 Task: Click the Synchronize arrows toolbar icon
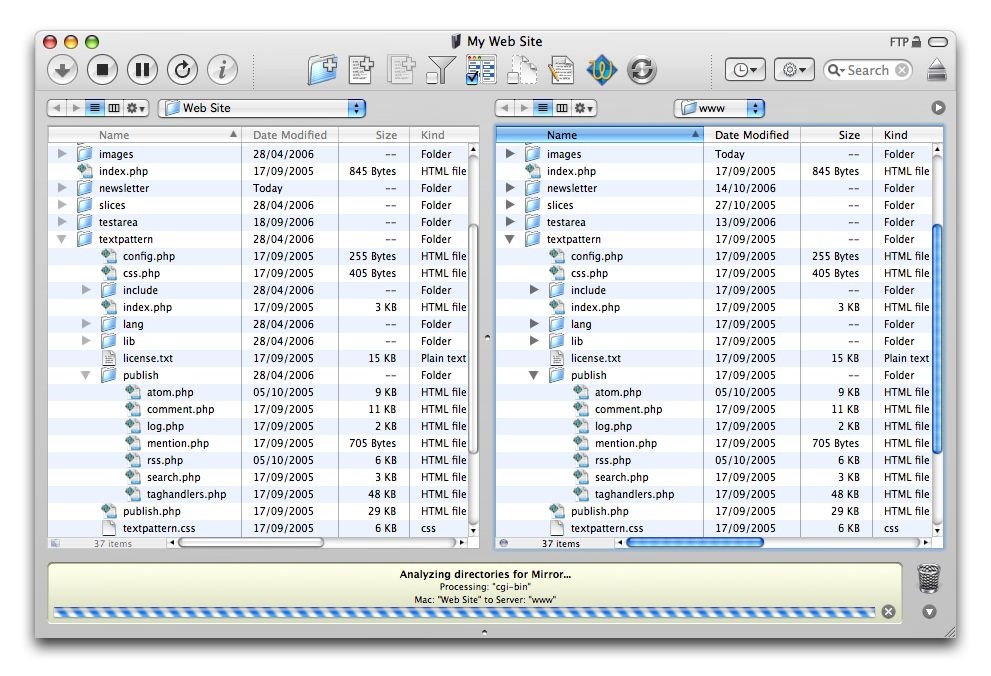click(642, 69)
